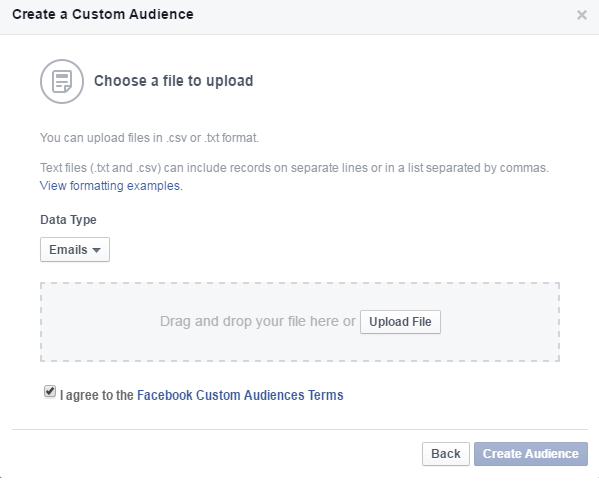Click the divider line above the Back button

[300, 429]
